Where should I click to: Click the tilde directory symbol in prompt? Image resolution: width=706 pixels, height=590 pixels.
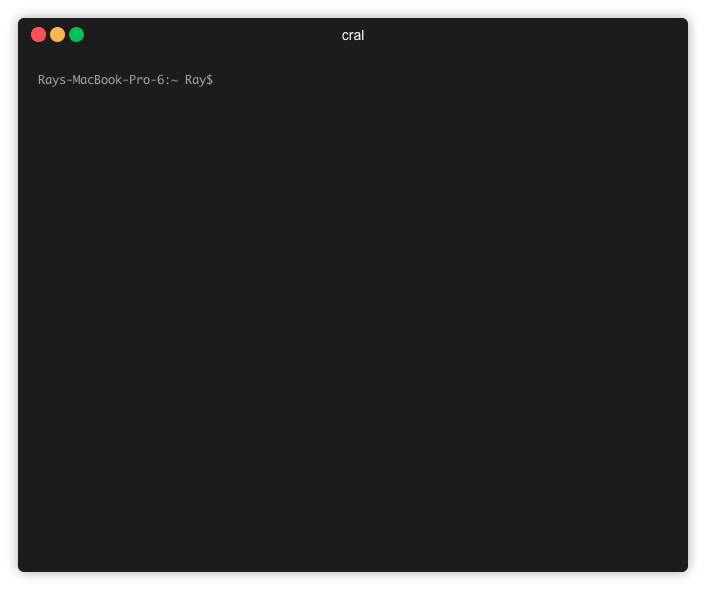[x=174, y=81]
